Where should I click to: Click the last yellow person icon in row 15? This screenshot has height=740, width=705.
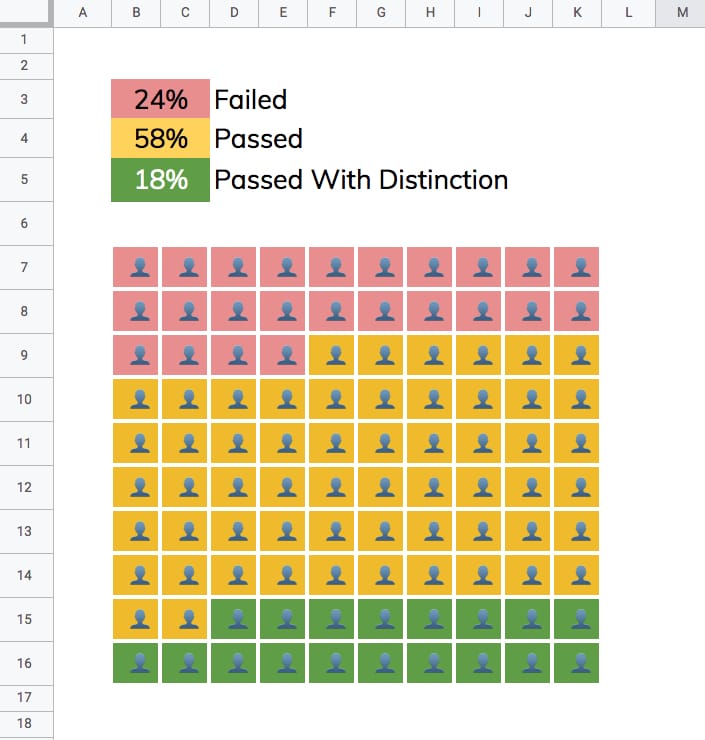click(185, 619)
